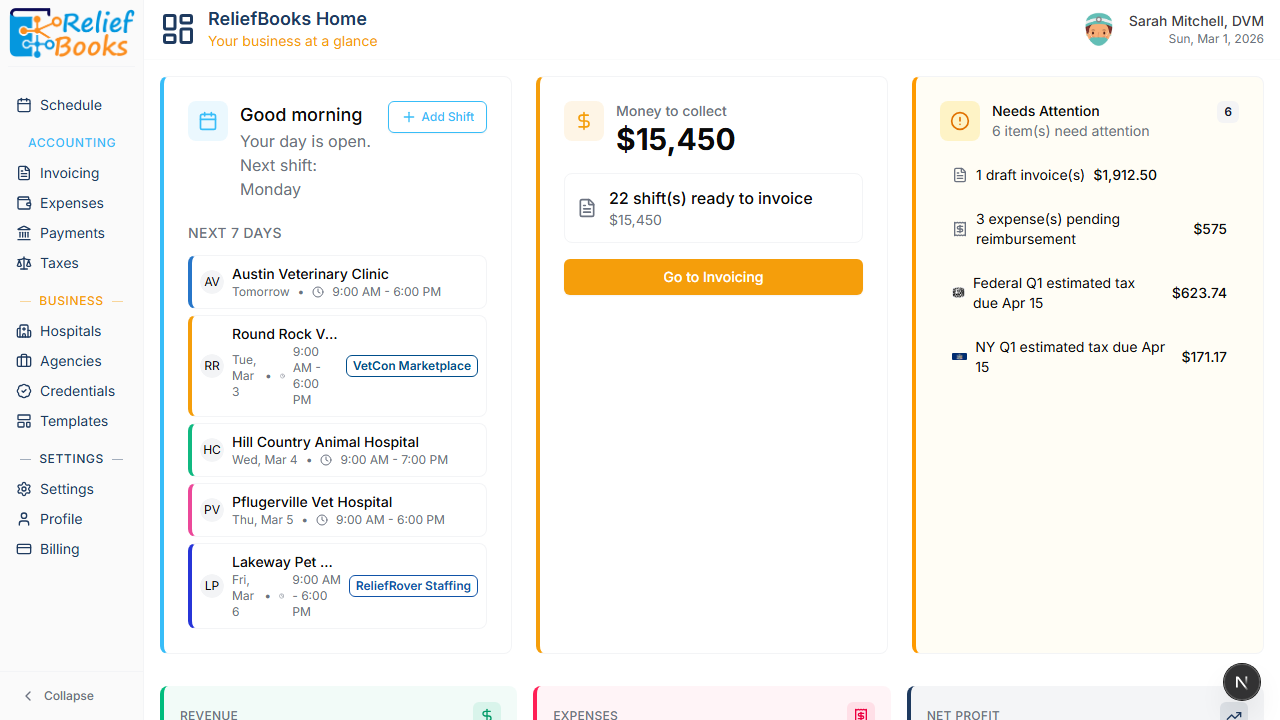Click the calendar icon beside Good morning

click(208, 121)
